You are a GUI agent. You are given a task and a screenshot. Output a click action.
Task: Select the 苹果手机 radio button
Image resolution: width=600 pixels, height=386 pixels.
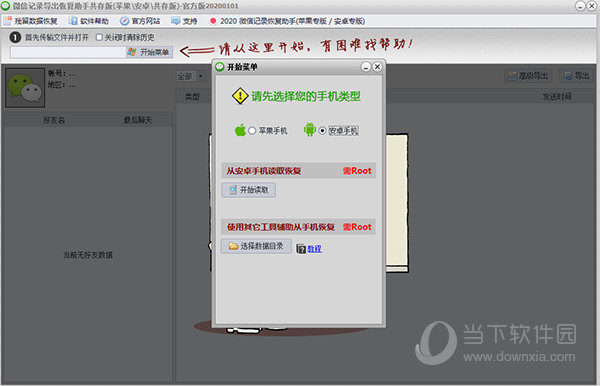(252, 131)
